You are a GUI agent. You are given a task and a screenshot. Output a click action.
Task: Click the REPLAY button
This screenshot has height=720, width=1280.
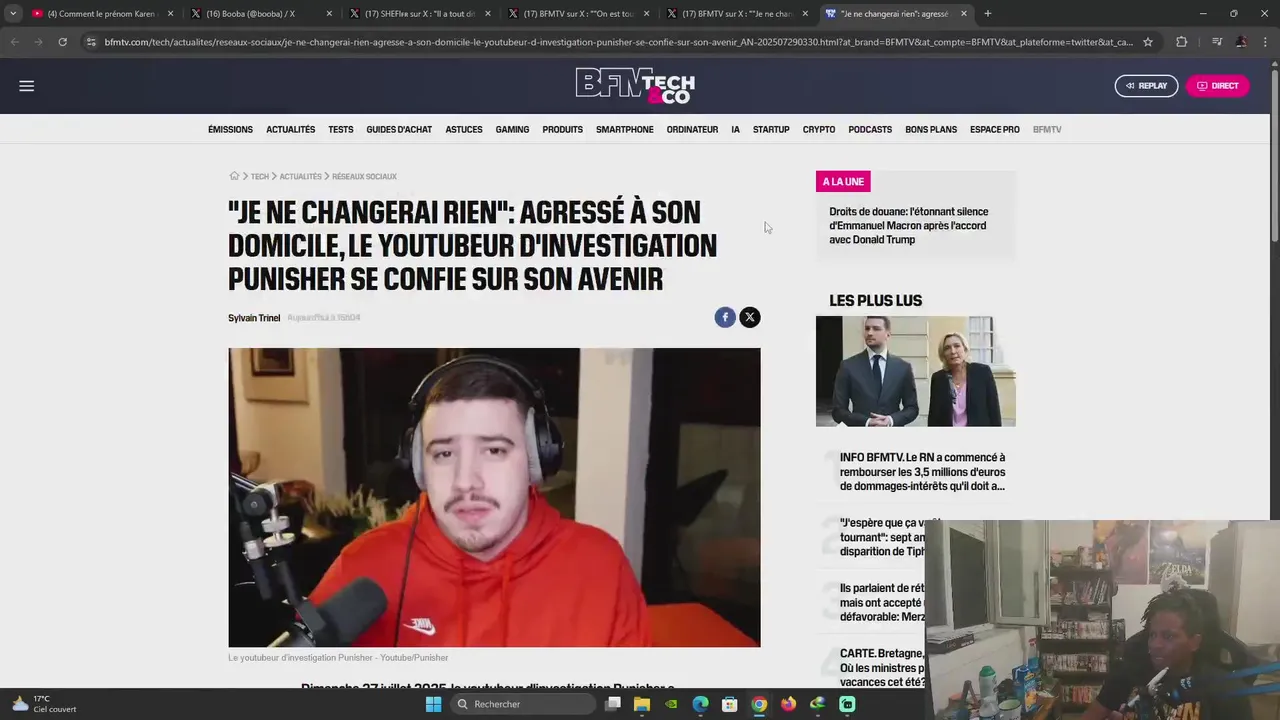pos(1146,86)
